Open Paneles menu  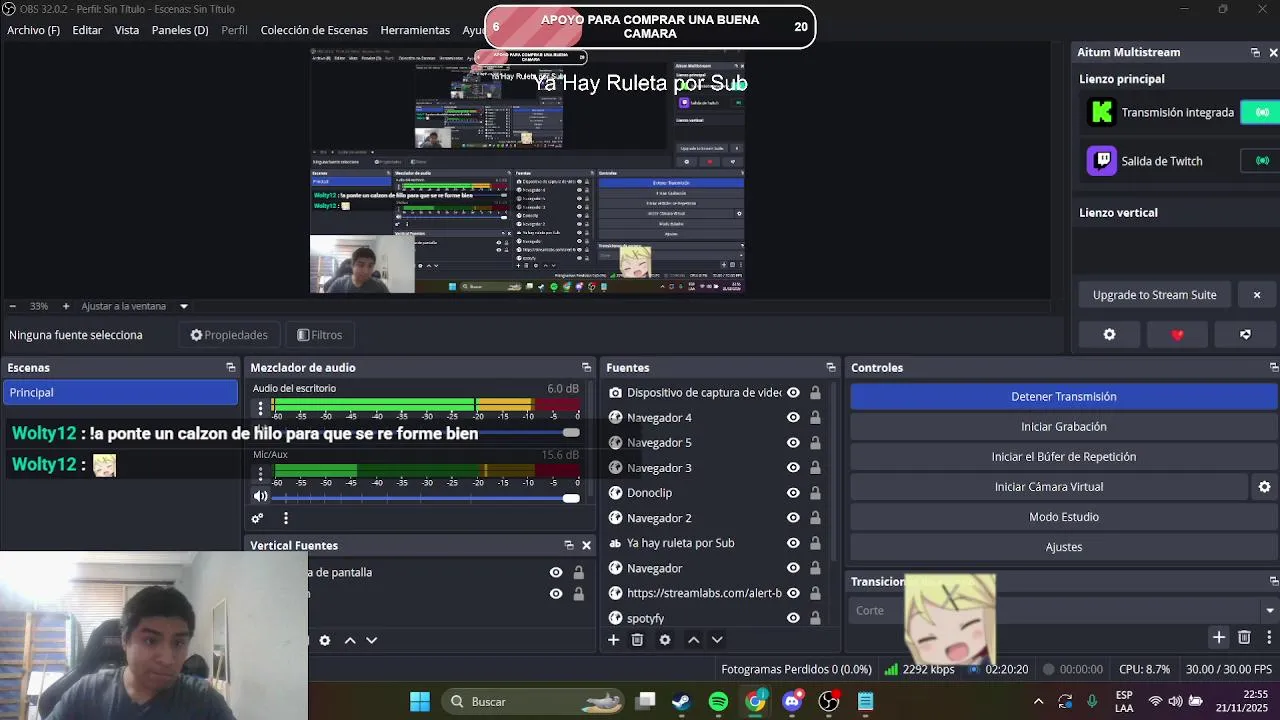click(180, 30)
